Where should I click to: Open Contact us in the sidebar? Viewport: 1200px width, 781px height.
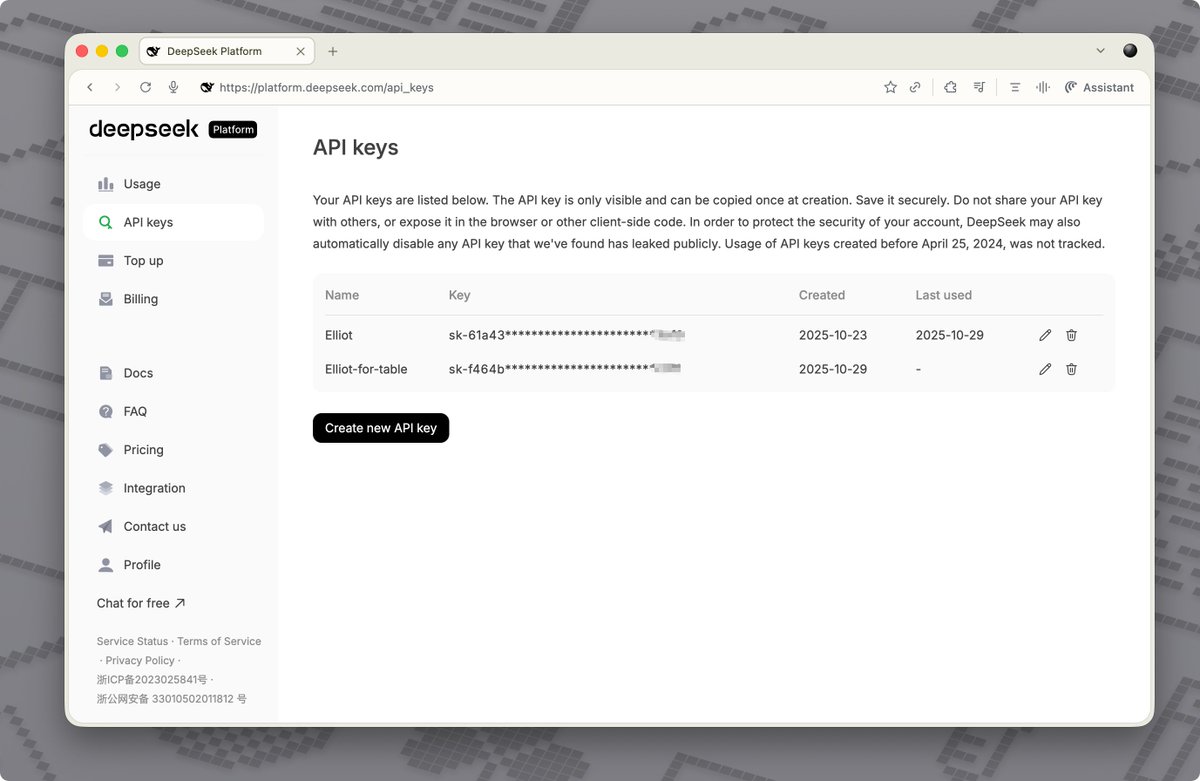point(173,526)
